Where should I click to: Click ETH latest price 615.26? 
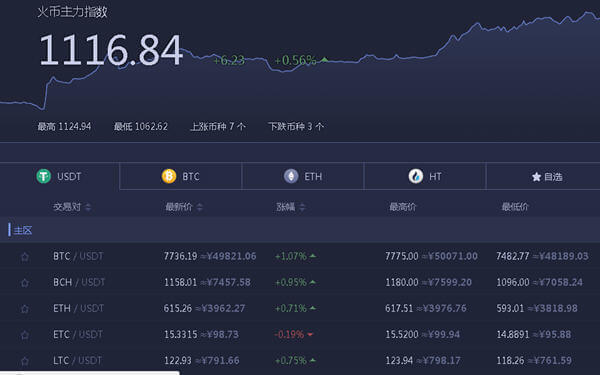(178, 308)
